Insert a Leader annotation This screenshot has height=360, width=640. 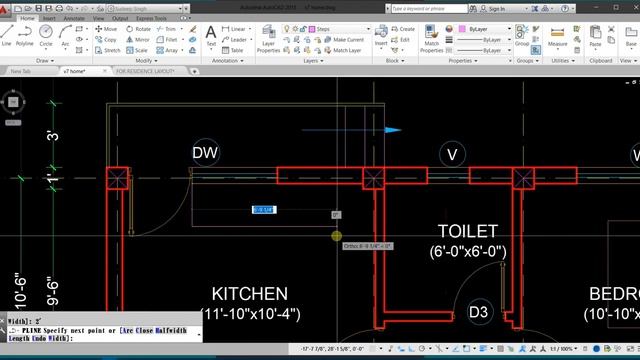[x=234, y=40]
